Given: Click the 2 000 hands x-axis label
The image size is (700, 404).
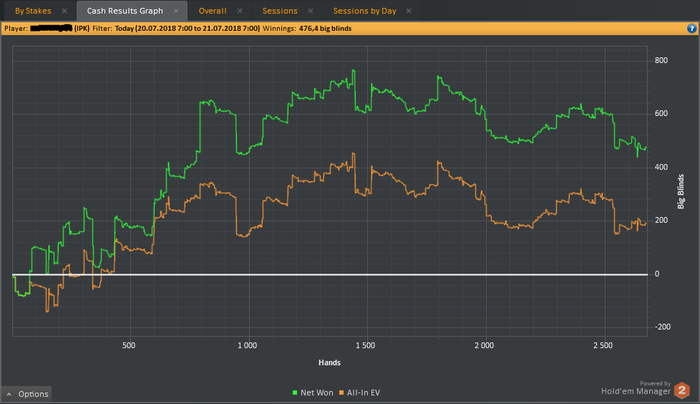Looking at the screenshot, I should coord(484,345).
